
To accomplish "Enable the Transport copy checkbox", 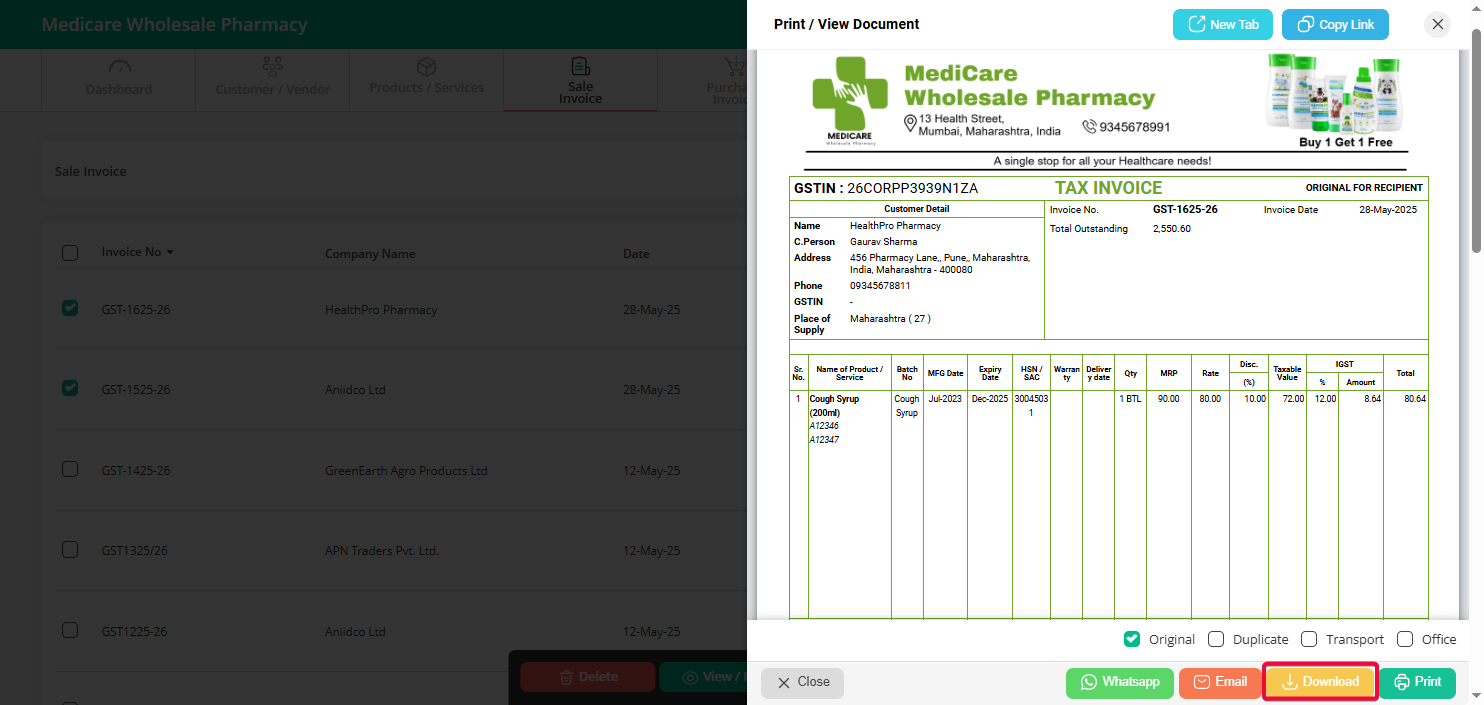I will (x=1309, y=639).
